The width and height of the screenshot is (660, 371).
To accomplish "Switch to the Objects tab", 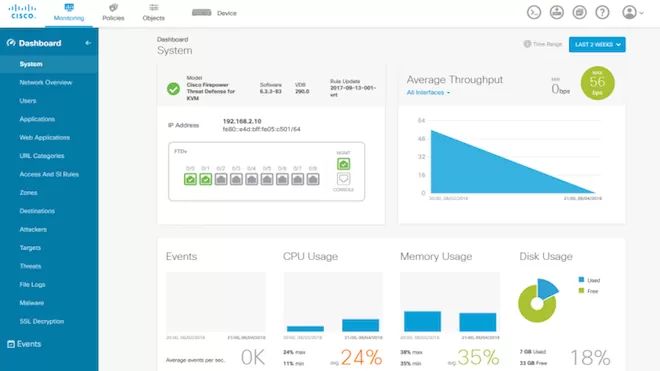I will click(x=154, y=13).
